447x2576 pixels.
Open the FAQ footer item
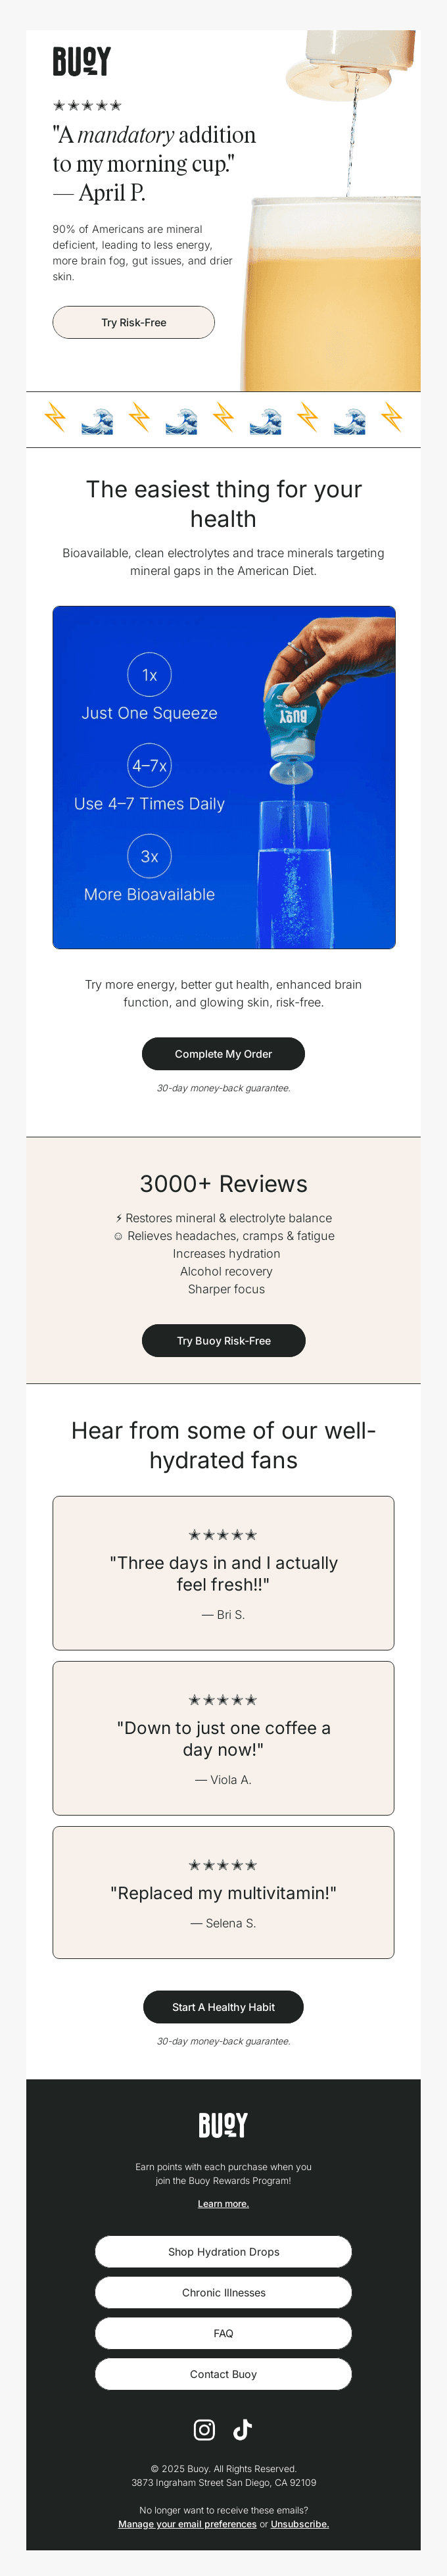[223, 2333]
